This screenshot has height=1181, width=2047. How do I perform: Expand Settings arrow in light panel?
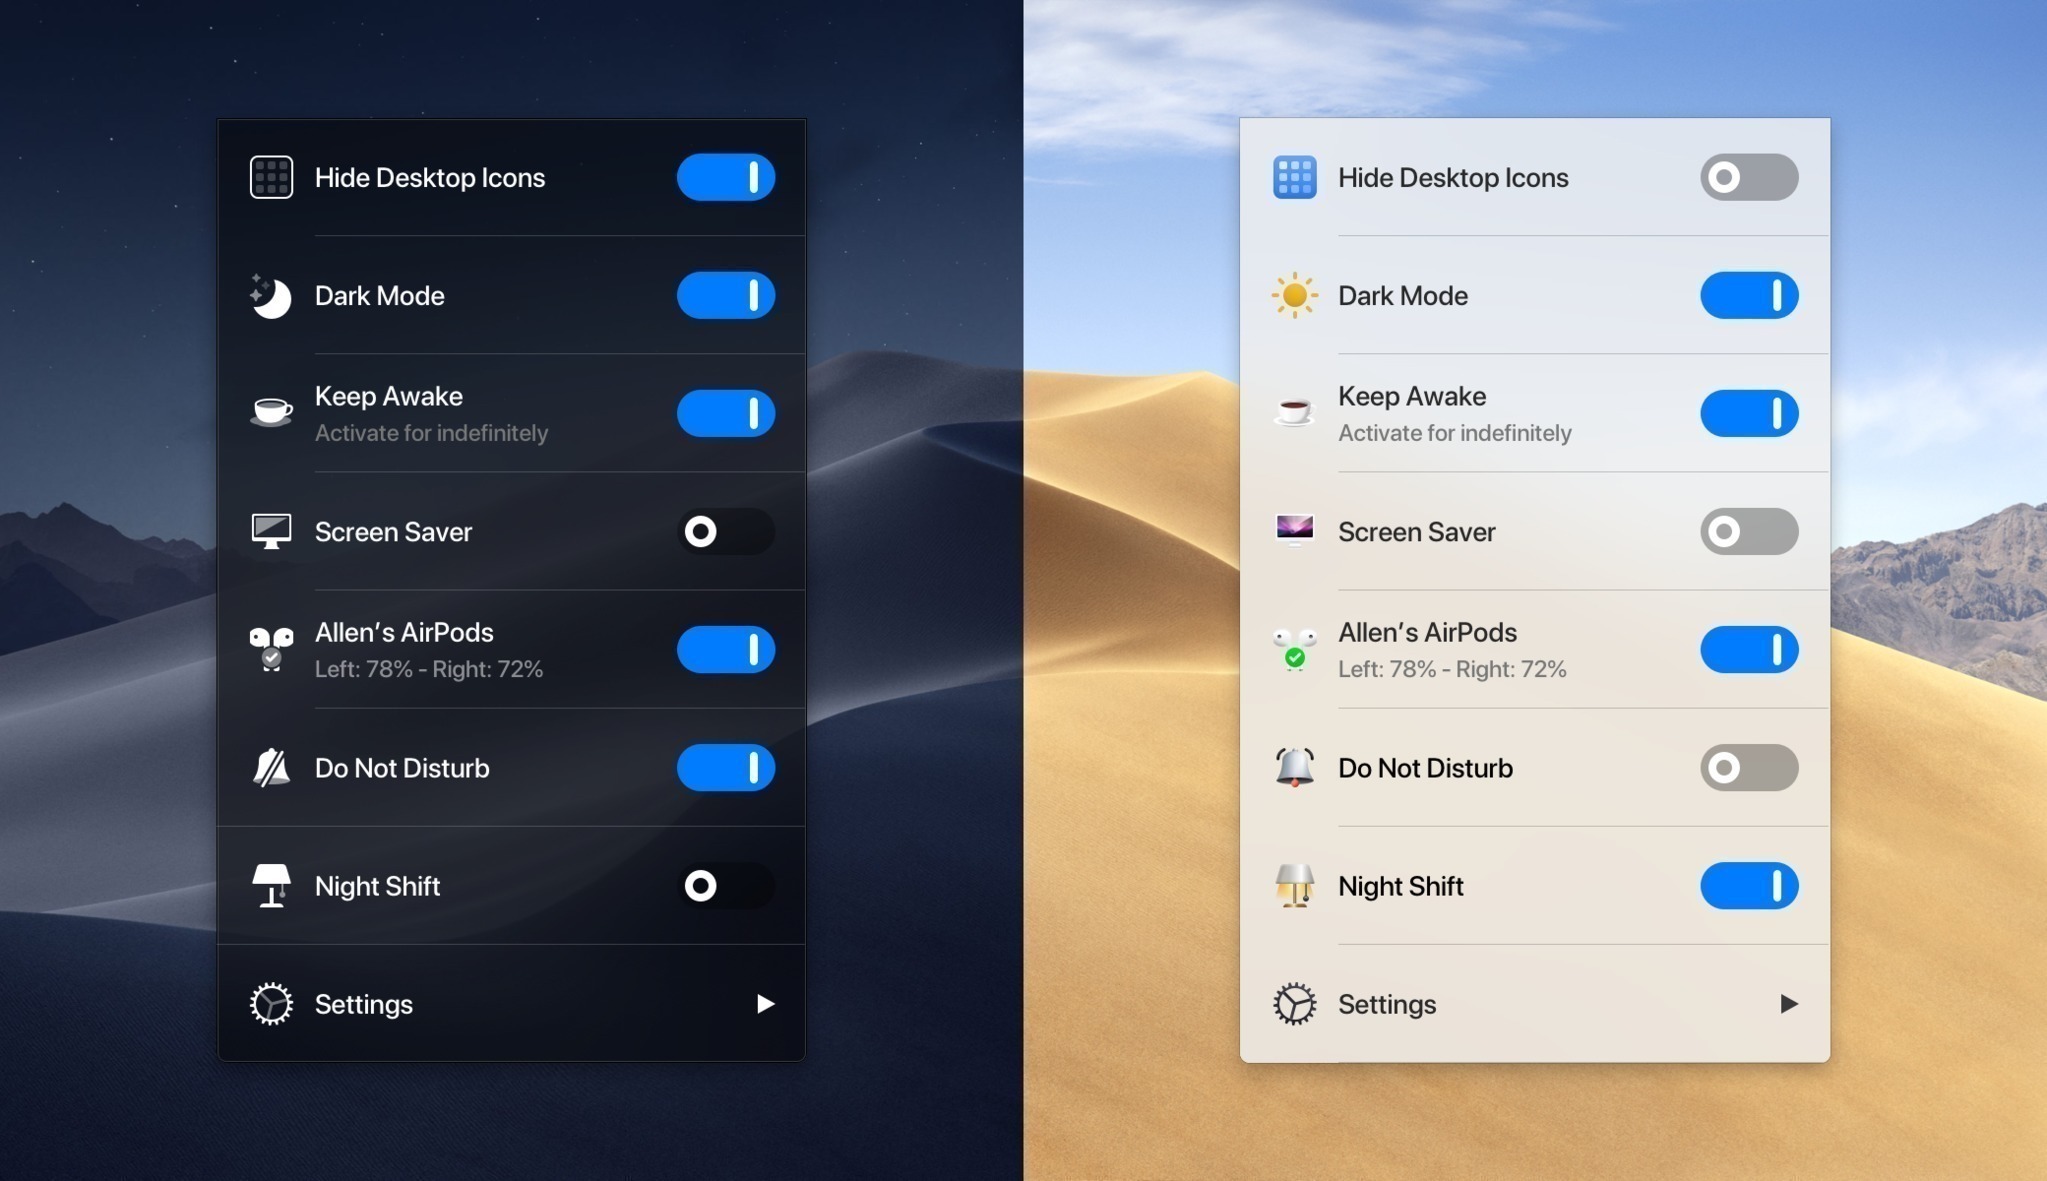click(x=1788, y=1003)
